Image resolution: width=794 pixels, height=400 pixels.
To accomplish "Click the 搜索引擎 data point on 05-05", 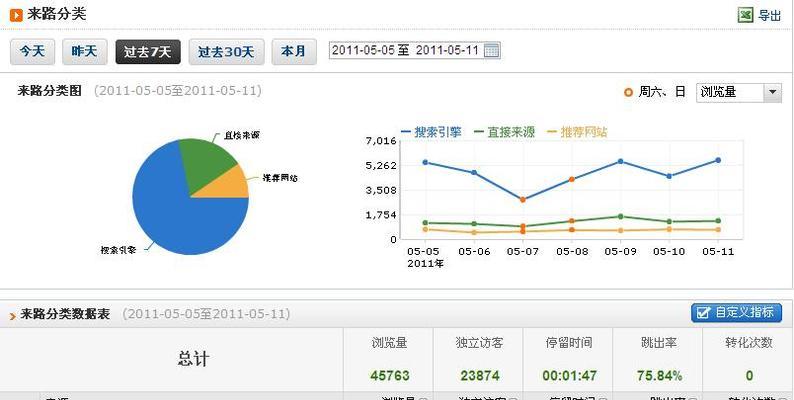I will [x=425, y=162].
